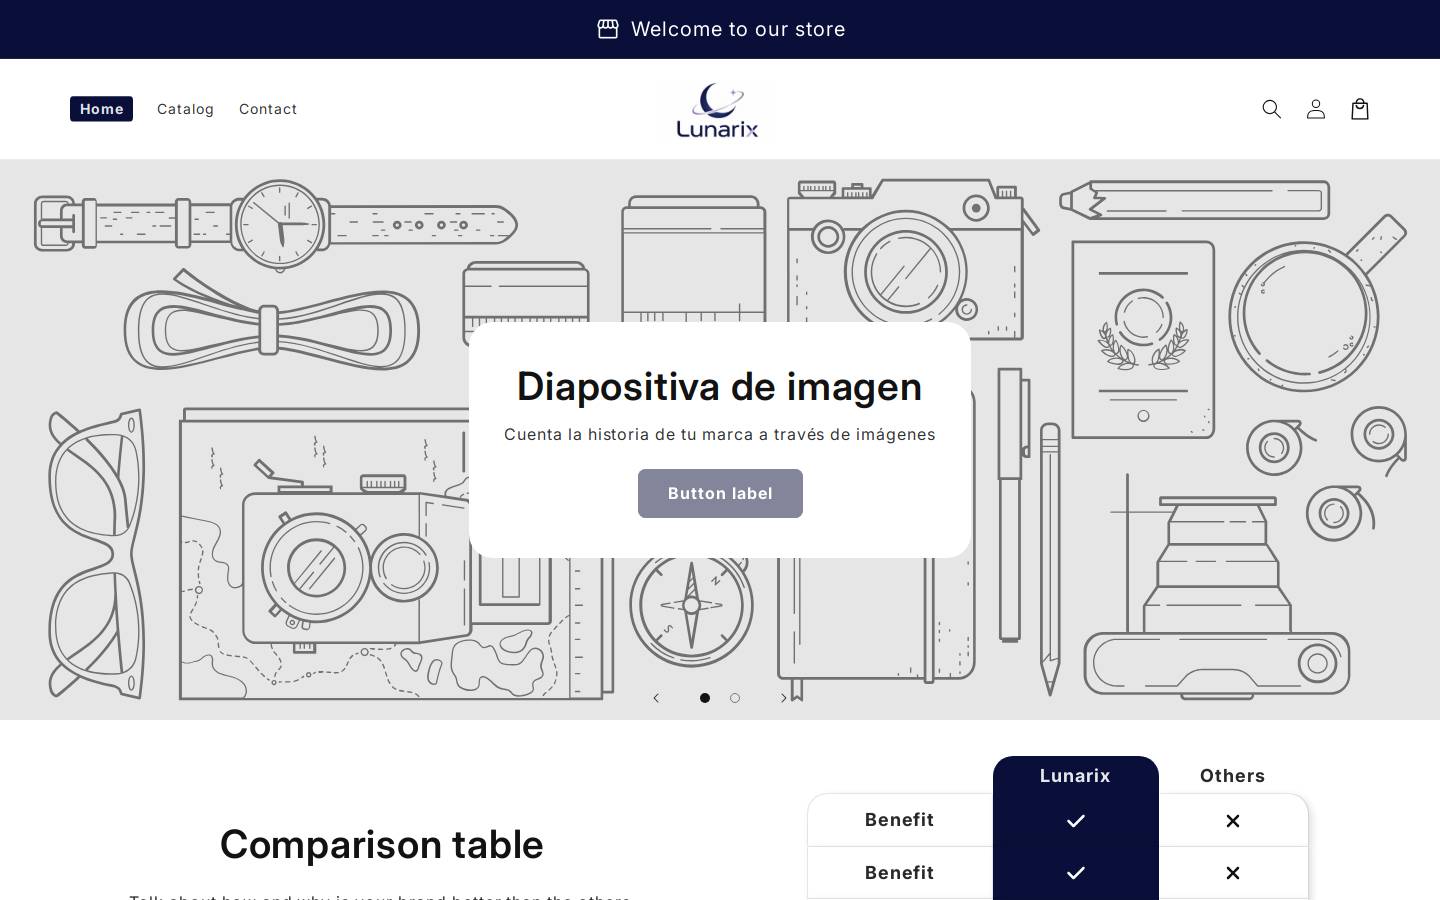Open the account login icon

click(1315, 109)
